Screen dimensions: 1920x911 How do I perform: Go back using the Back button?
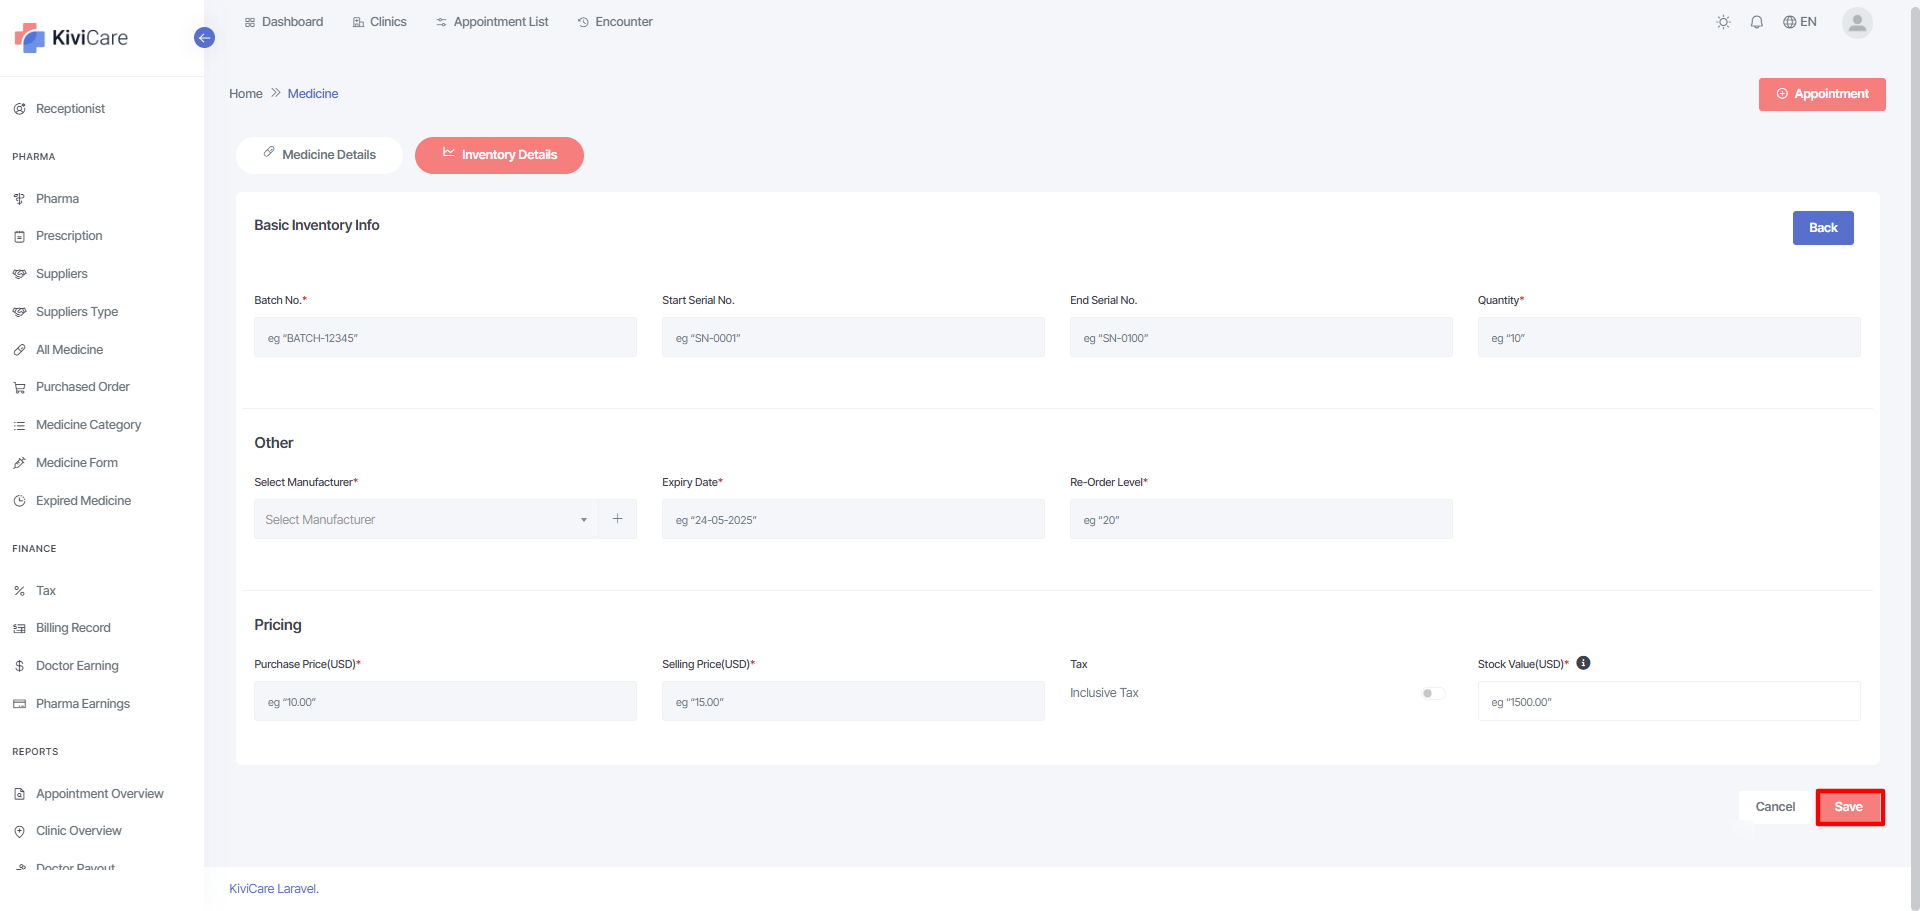point(1822,228)
